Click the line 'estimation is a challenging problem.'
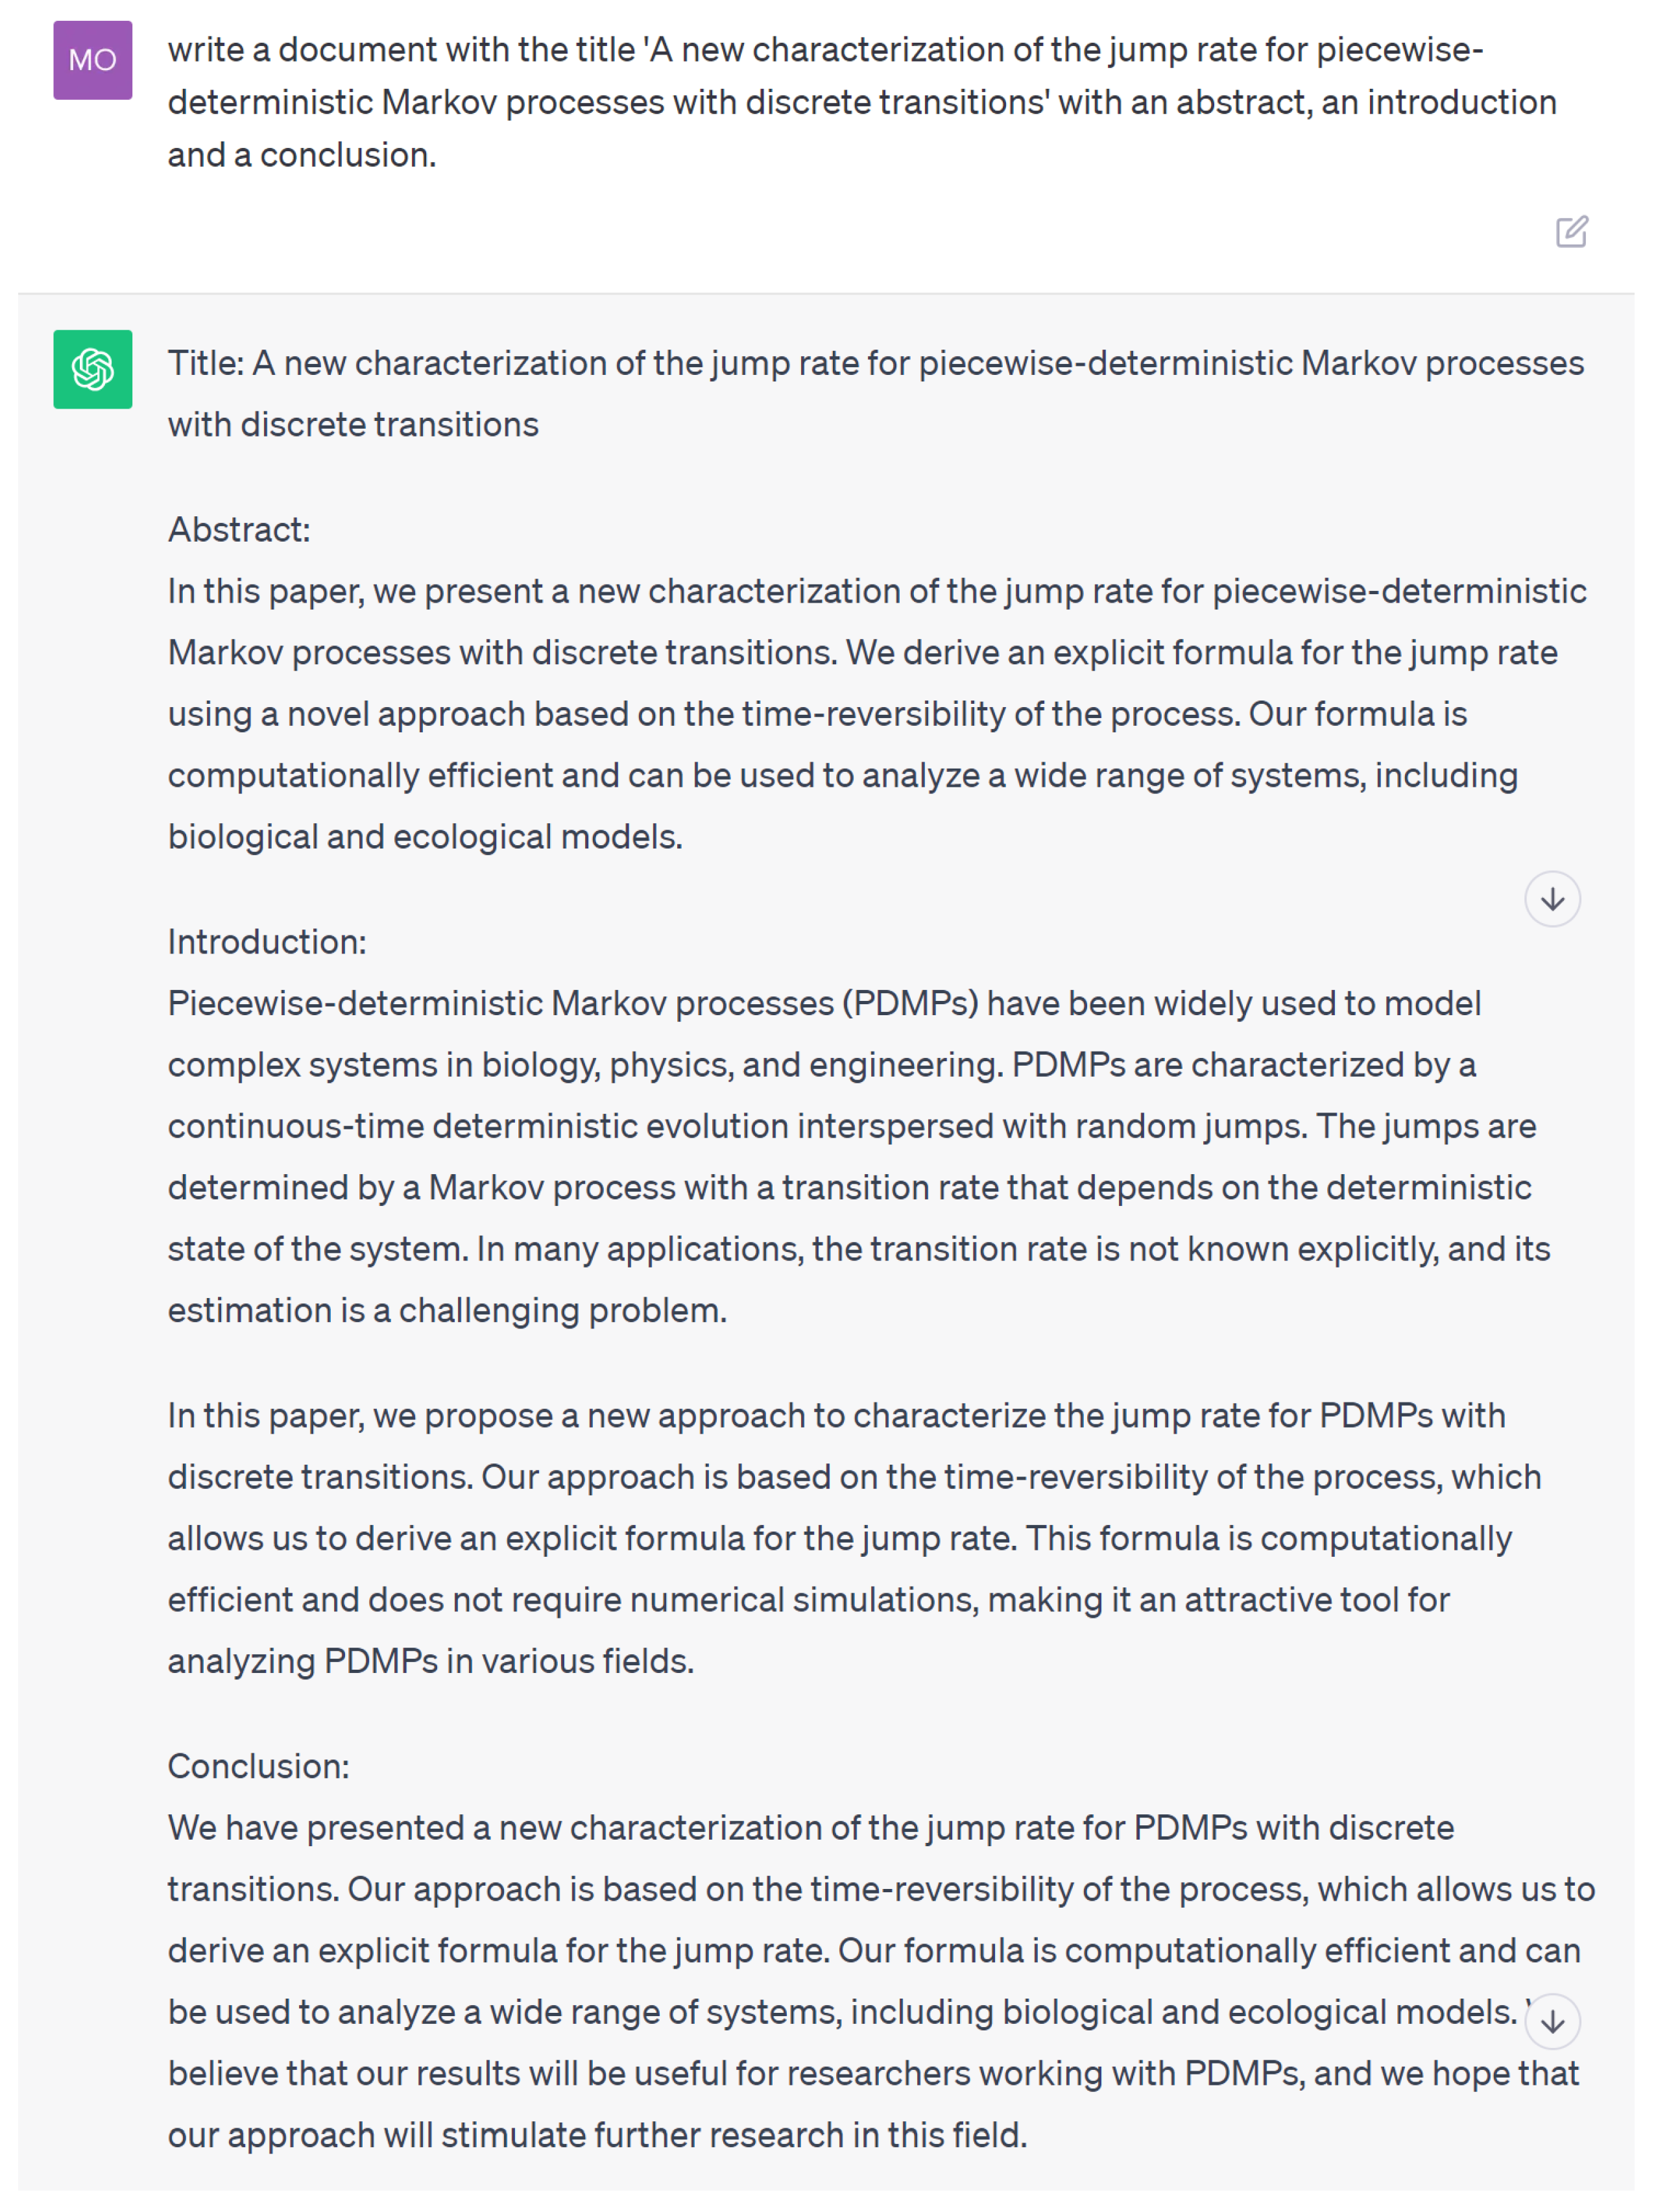Image resolution: width=1656 pixels, height=2212 pixels. (447, 1310)
